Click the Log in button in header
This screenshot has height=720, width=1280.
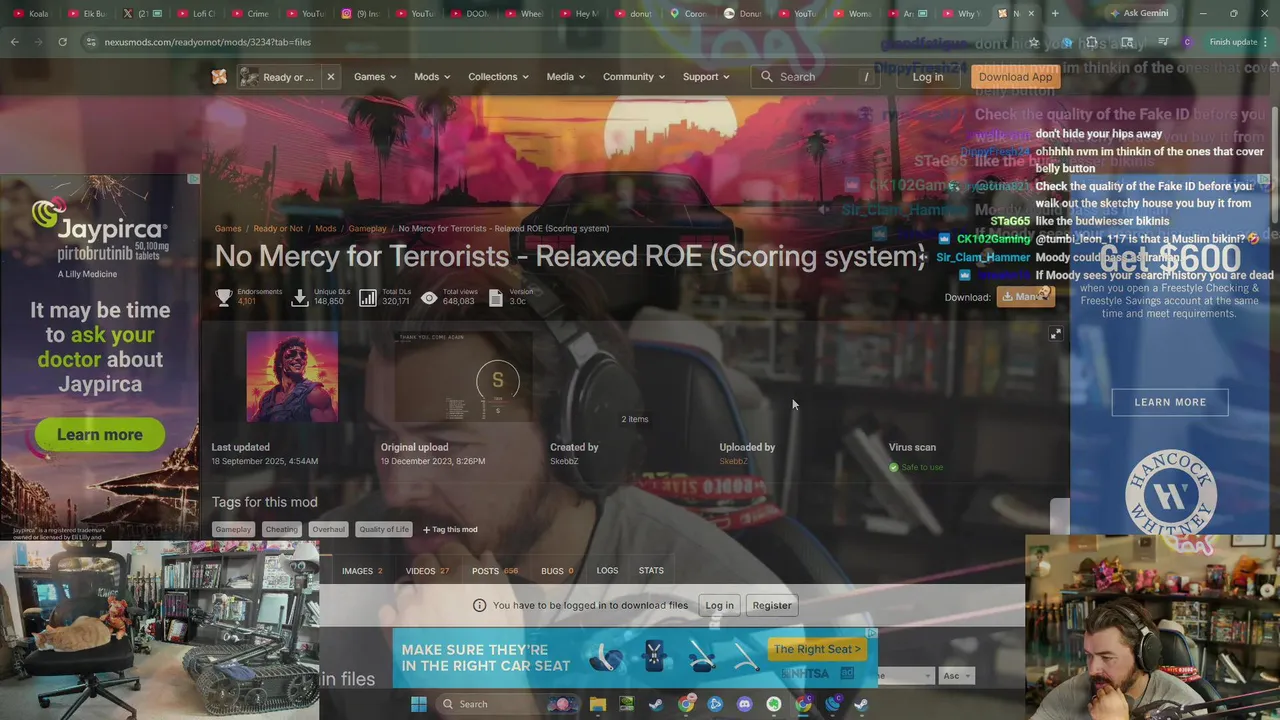click(x=927, y=77)
